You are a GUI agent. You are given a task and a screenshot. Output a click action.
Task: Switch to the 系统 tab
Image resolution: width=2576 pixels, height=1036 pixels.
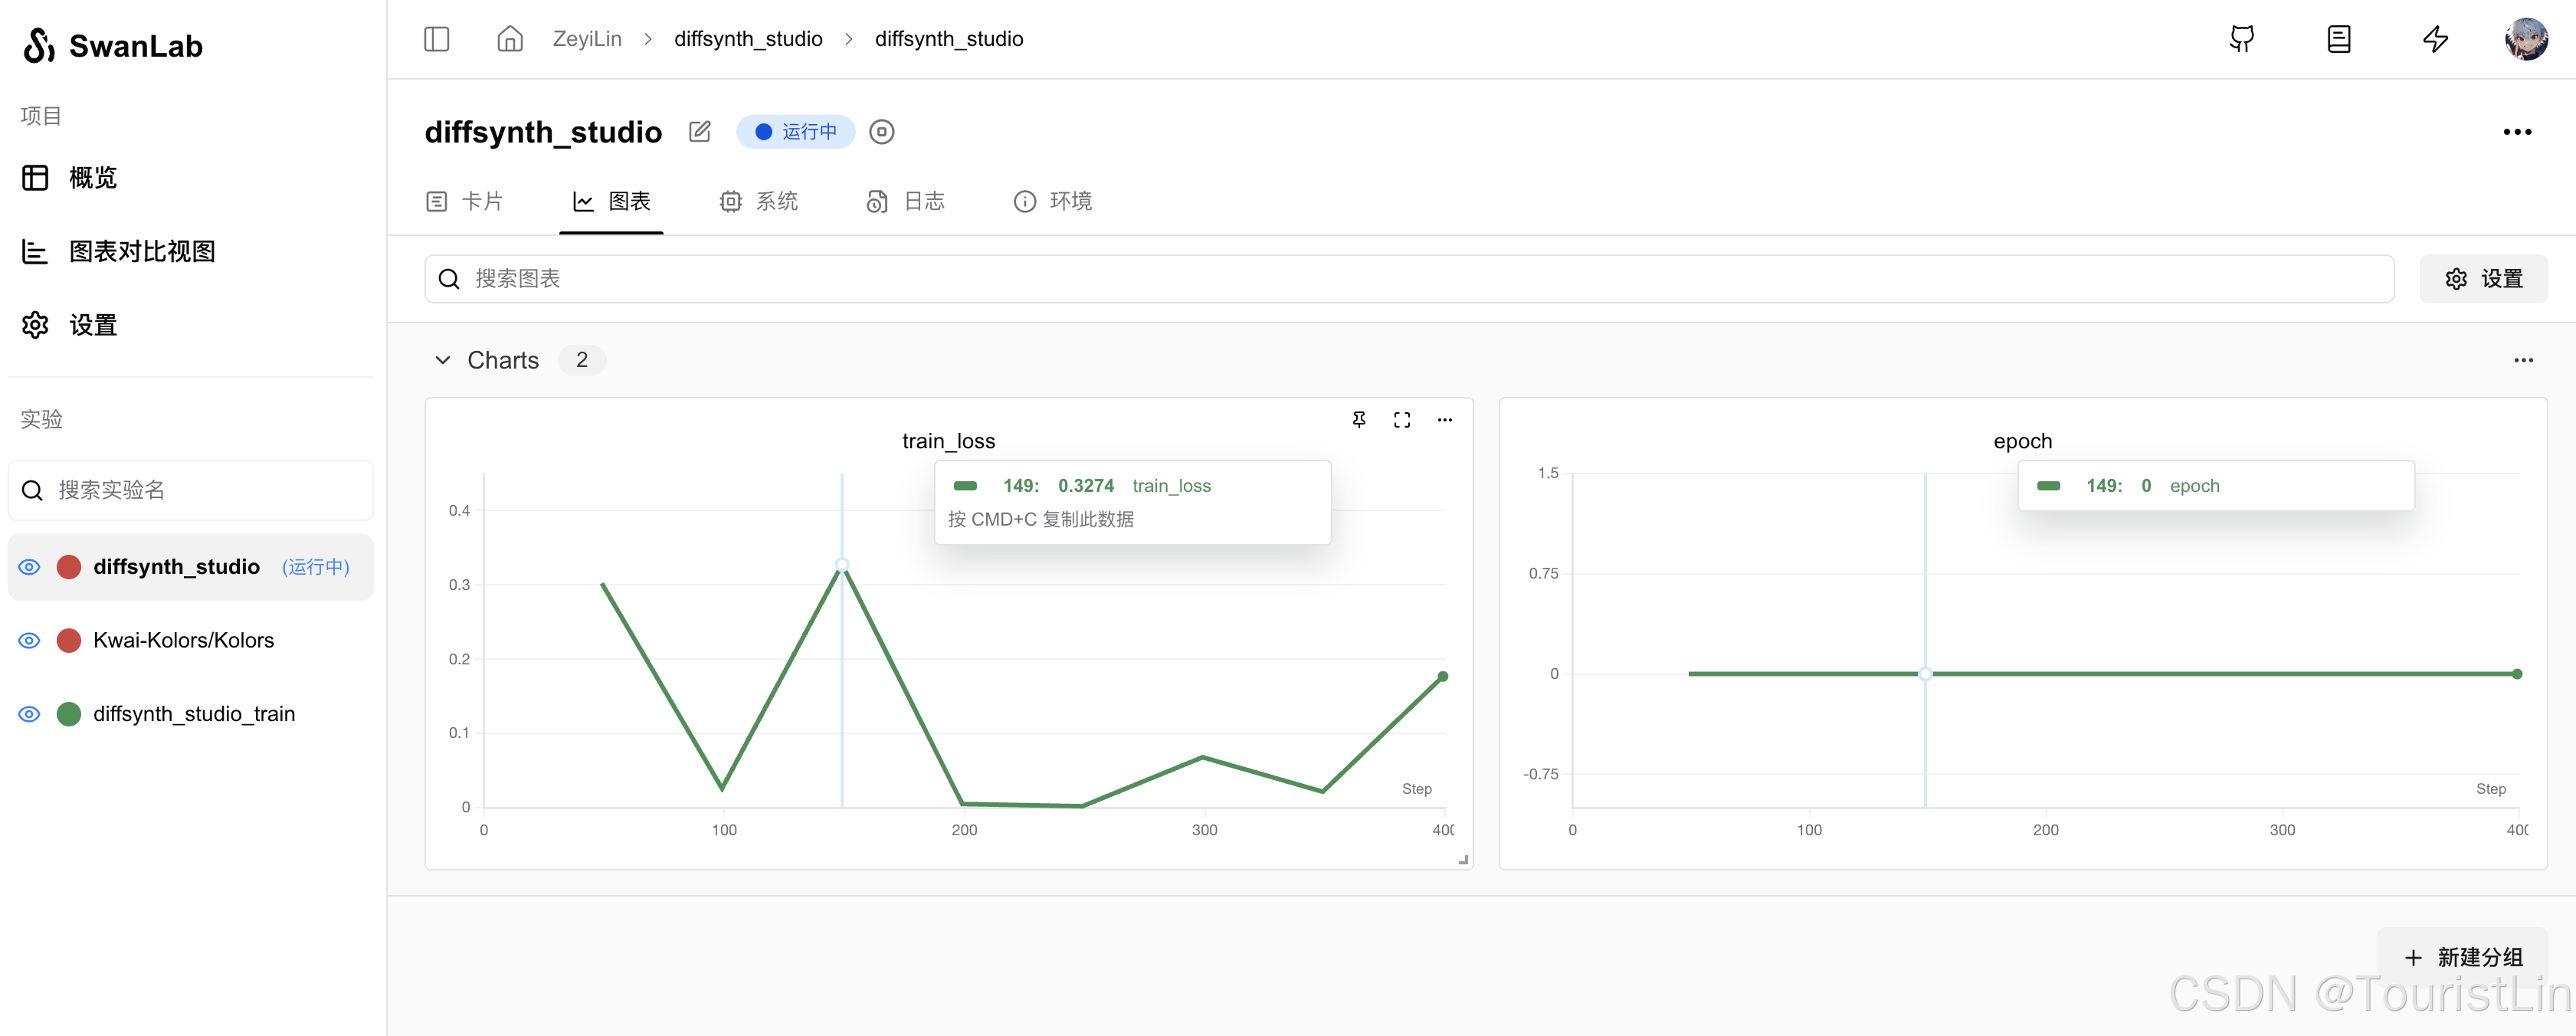click(759, 201)
